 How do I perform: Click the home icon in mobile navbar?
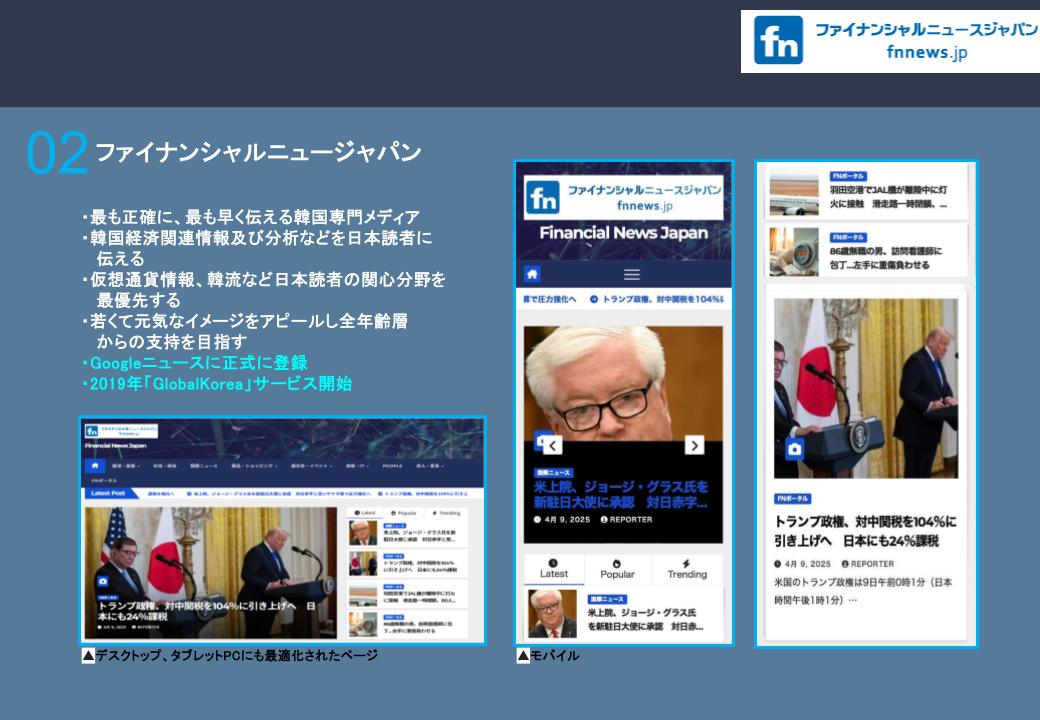point(532,274)
